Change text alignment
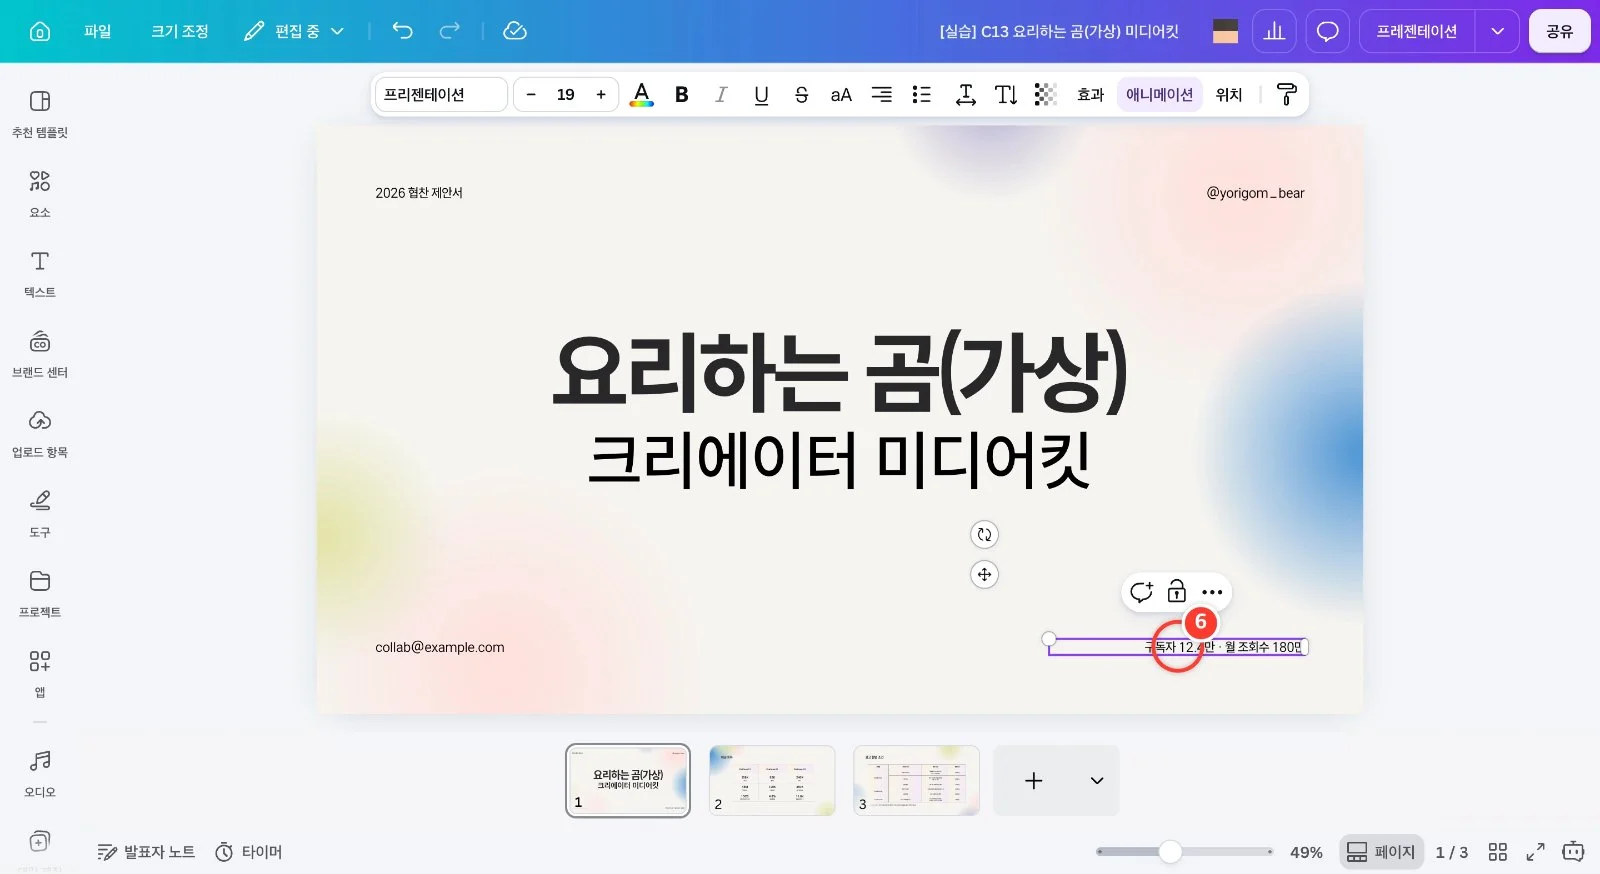Image resolution: width=1600 pixels, height=874 pixels. pyautogui.click(x=881, y=94)
